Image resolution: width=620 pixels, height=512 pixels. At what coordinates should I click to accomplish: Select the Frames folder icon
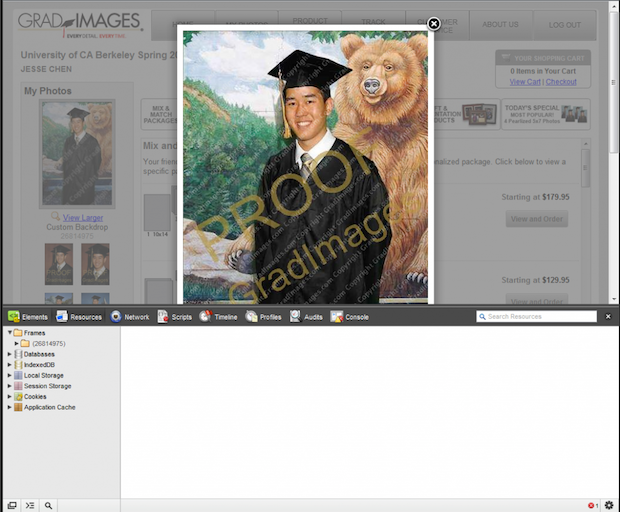(x=18, y=333)
